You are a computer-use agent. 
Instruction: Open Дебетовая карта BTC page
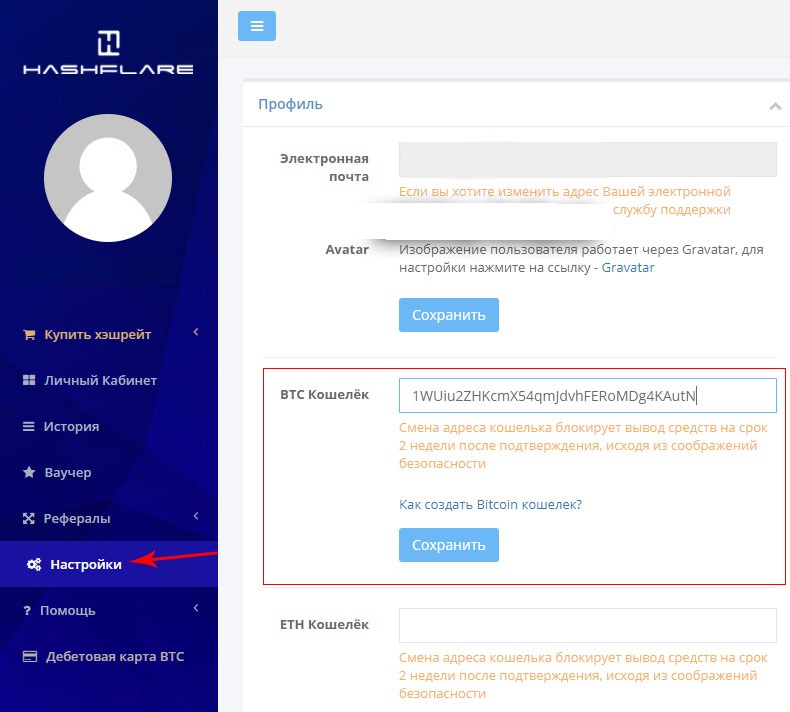[x=115, y=657]
